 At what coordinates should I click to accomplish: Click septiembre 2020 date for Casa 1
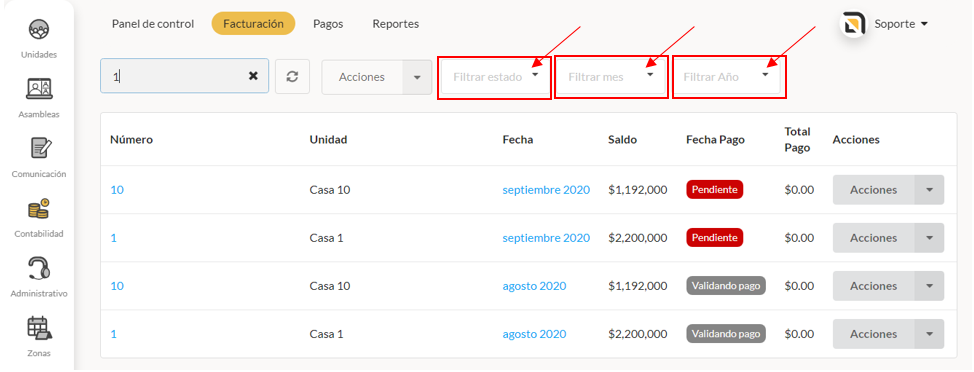(x=546, y=238)
